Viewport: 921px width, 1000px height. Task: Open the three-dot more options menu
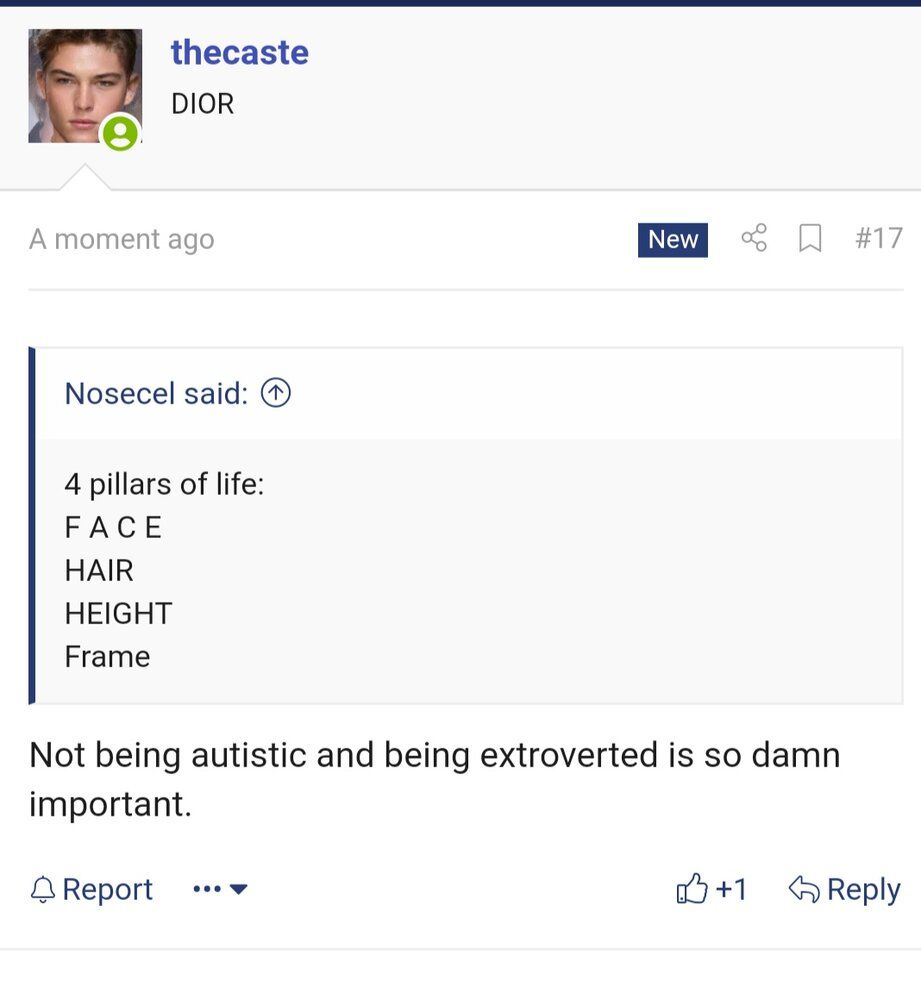(x=206, y=889)
